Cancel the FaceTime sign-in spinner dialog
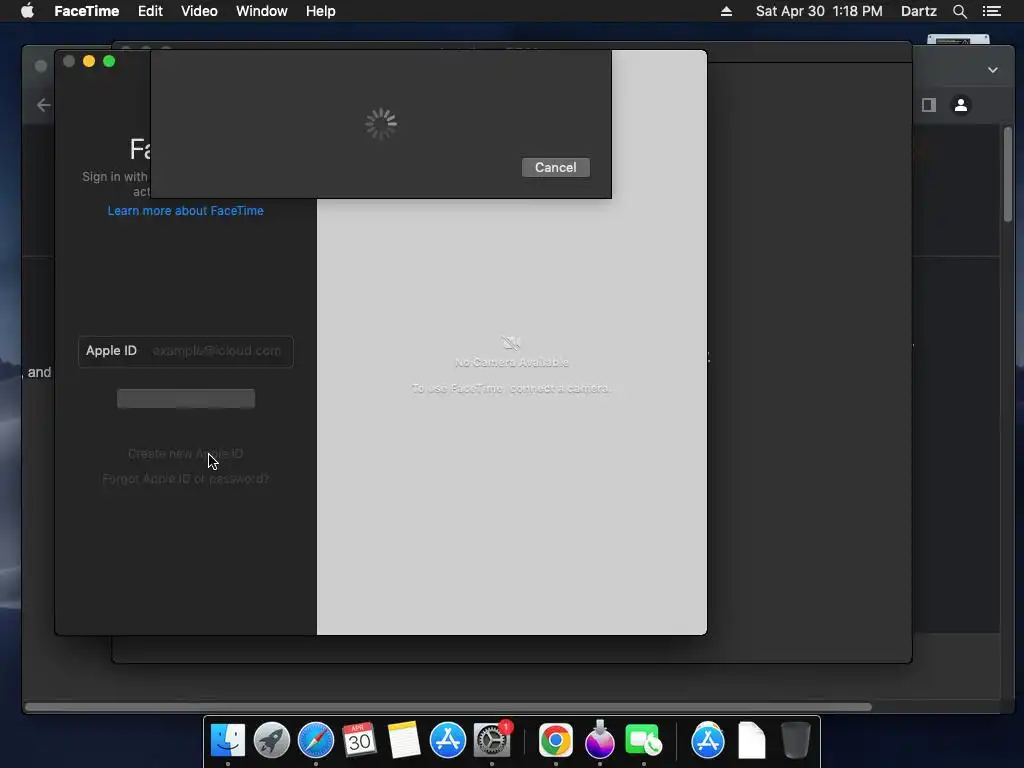 coord(555,167)
